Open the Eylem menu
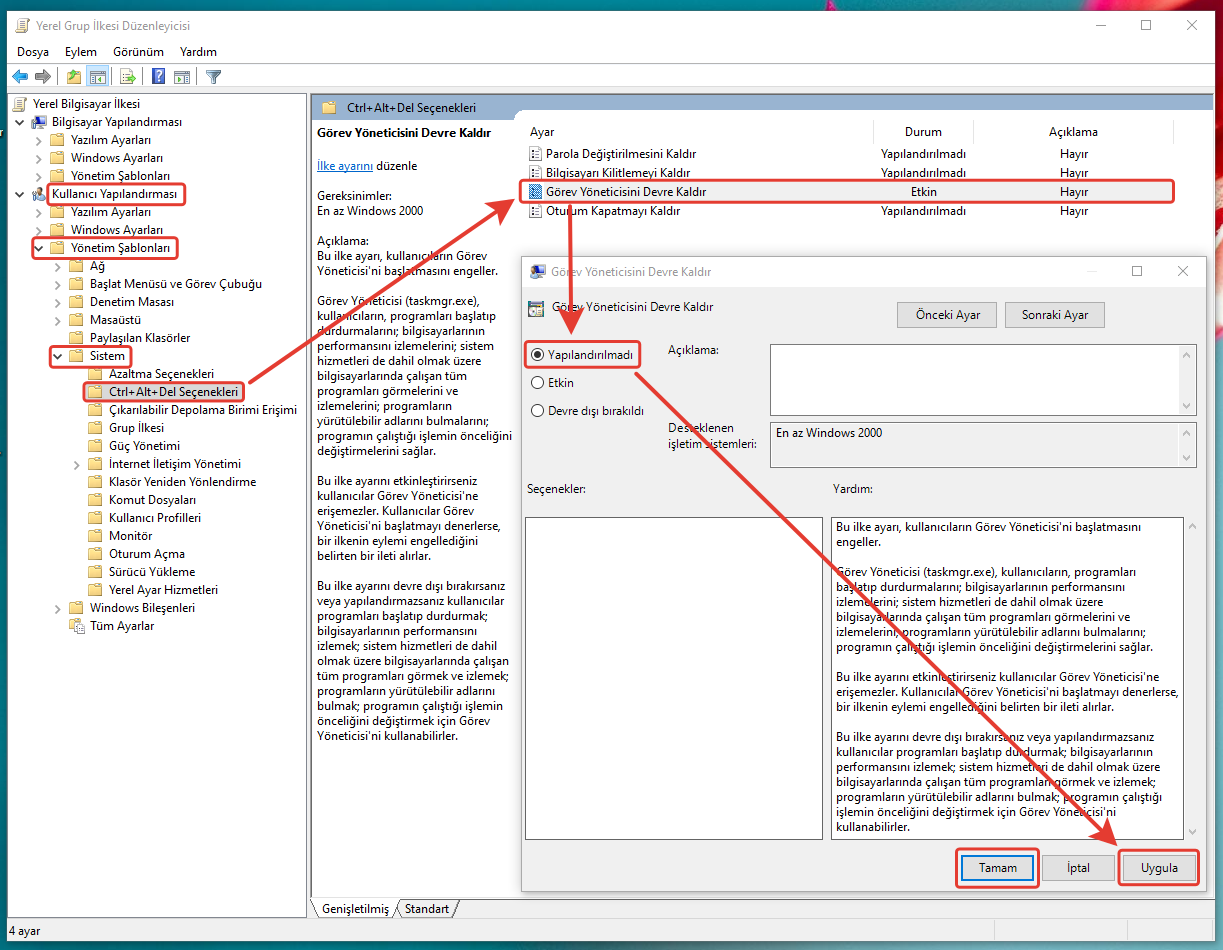1223x950 pixels. (x=81, y=52)
